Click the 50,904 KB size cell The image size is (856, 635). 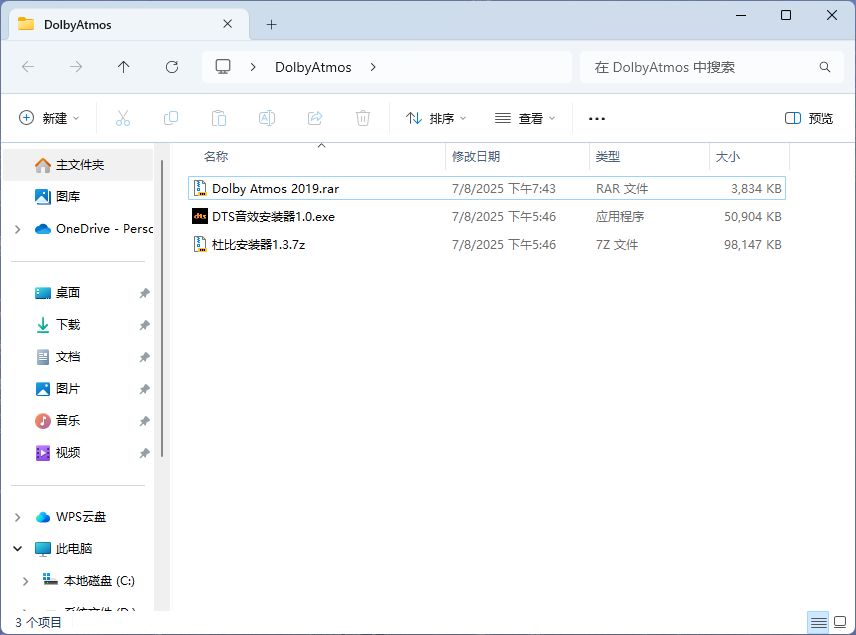pos(752,216)
